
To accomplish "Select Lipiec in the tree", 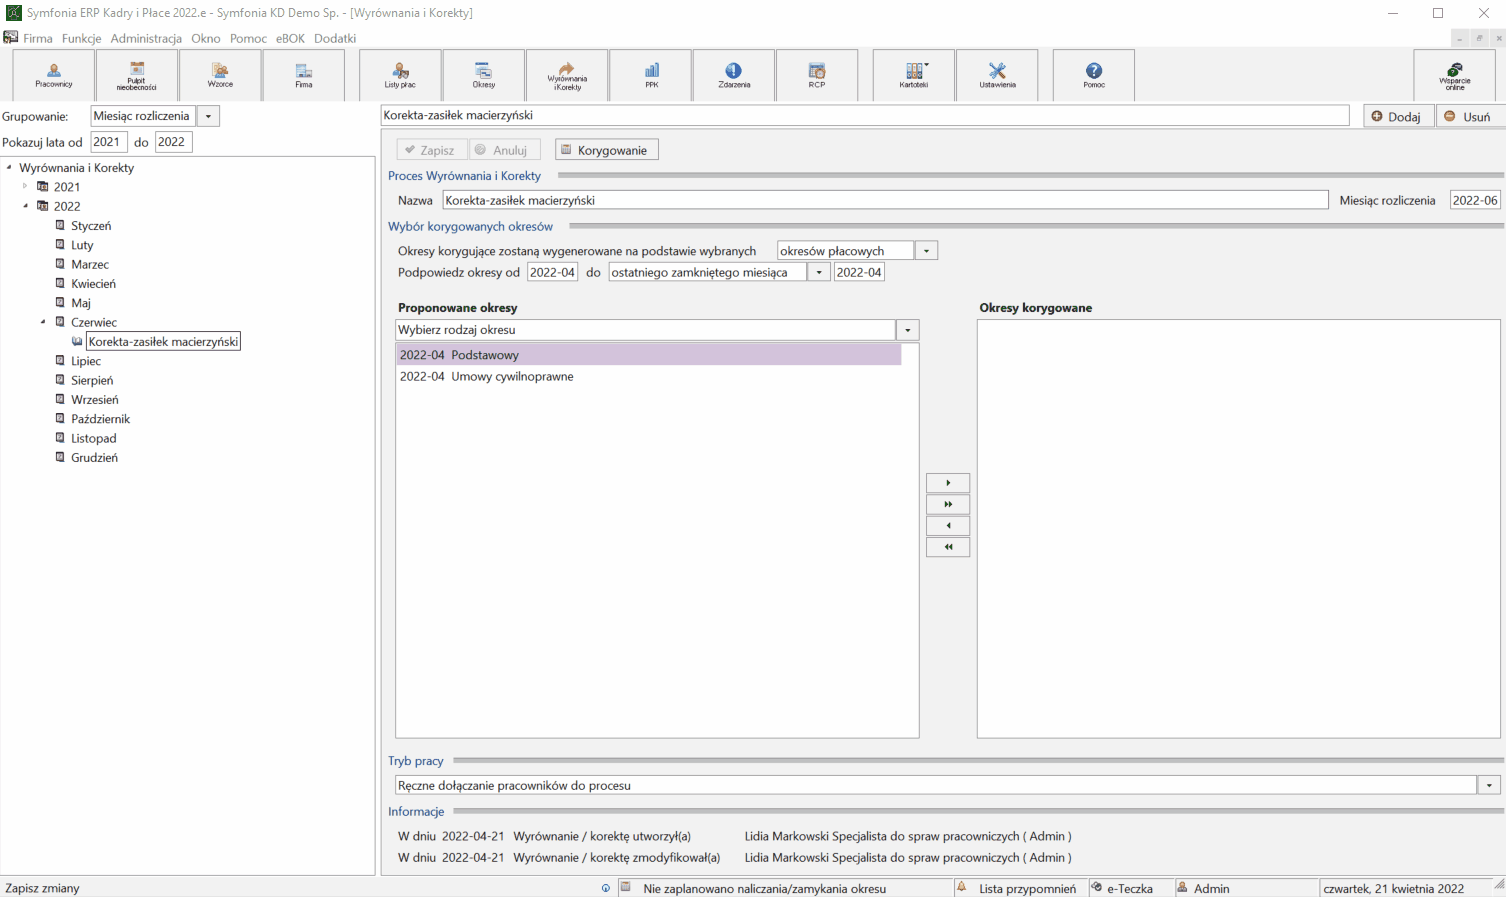I will 86,361.
